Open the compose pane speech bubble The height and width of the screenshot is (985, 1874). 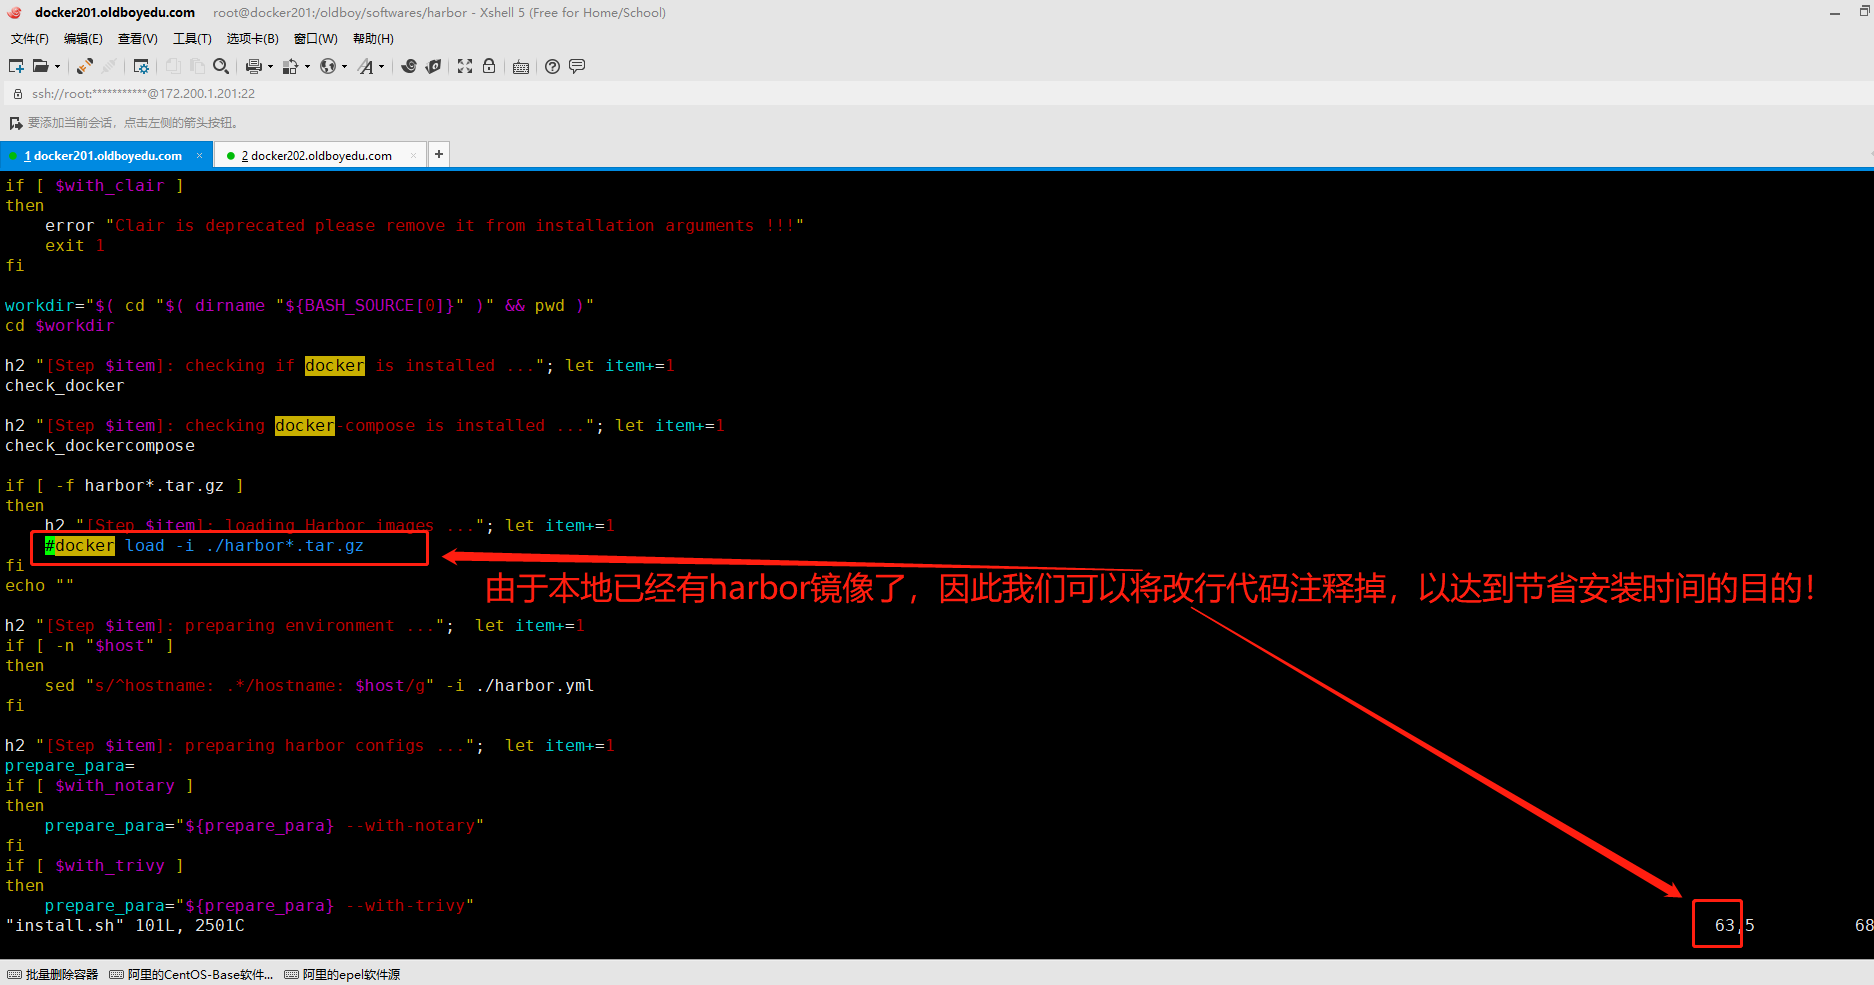pyautogui.click(x=578, y=66)
